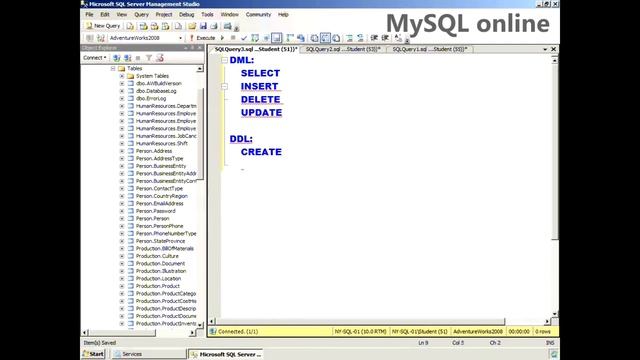This screenshot has width=640, height=360.
Task: Click Analysis Services XMLA Query icon
Action: [x=165, y=26]
